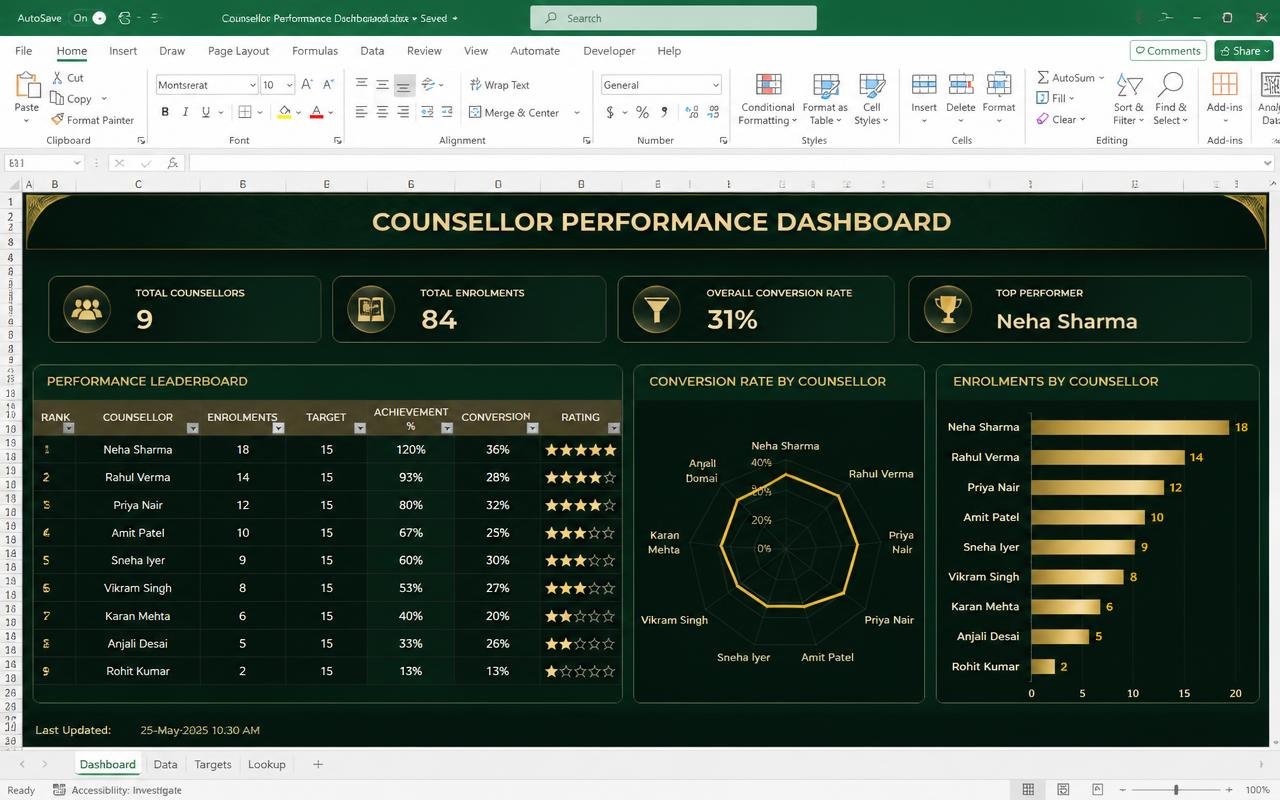Open Sort & Filter options

[1130, 100]
